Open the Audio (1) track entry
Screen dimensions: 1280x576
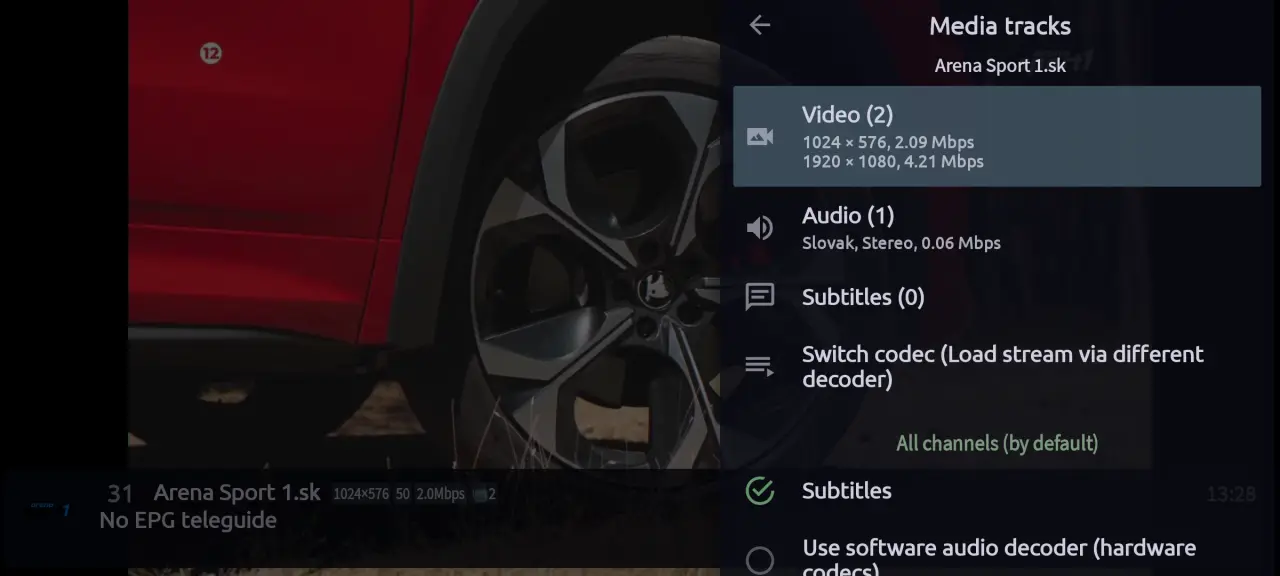click(x=997, y=228)
